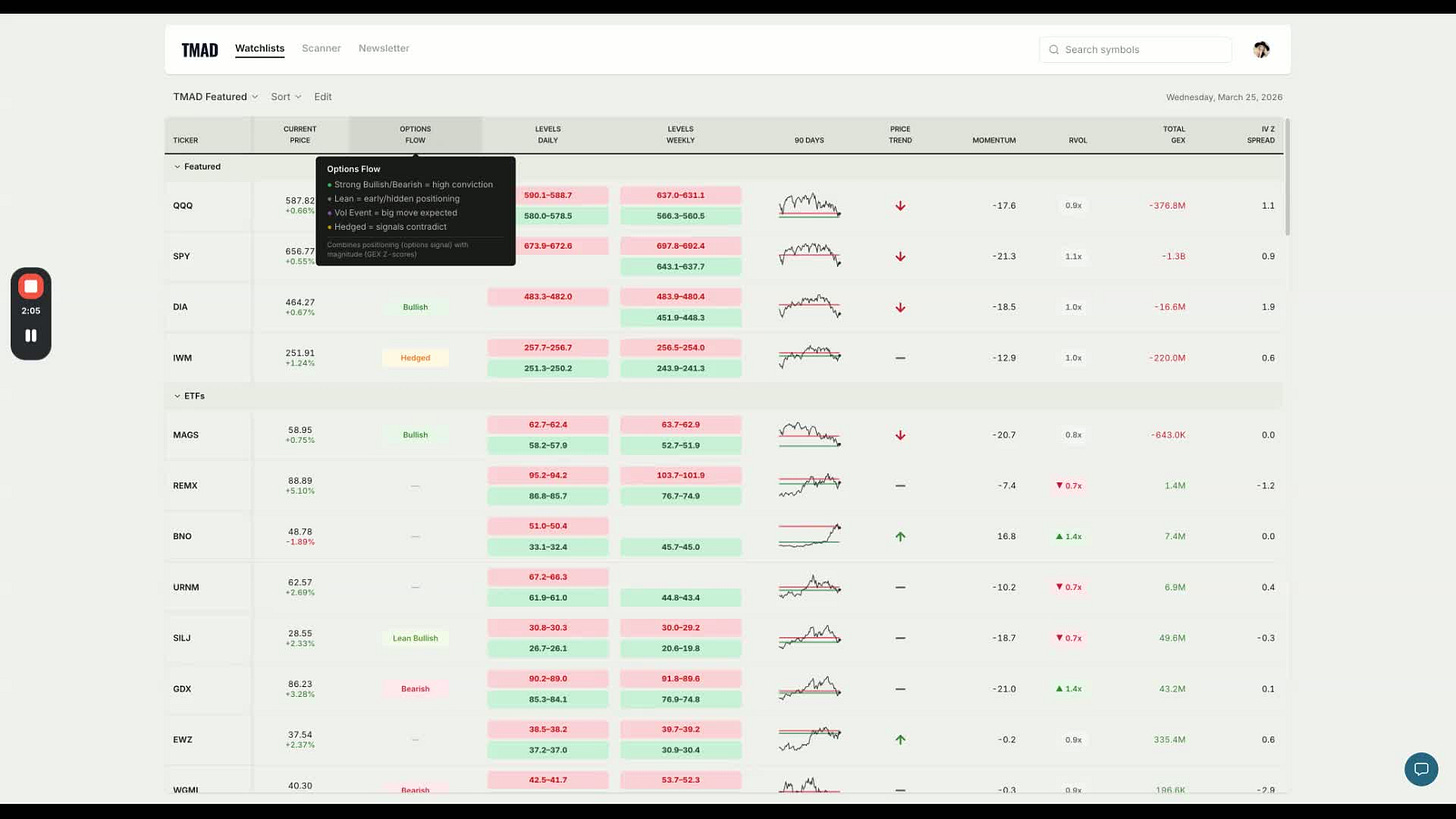
Task: Click REMX RVOL value 0.7x
Action: point(1069,486)
